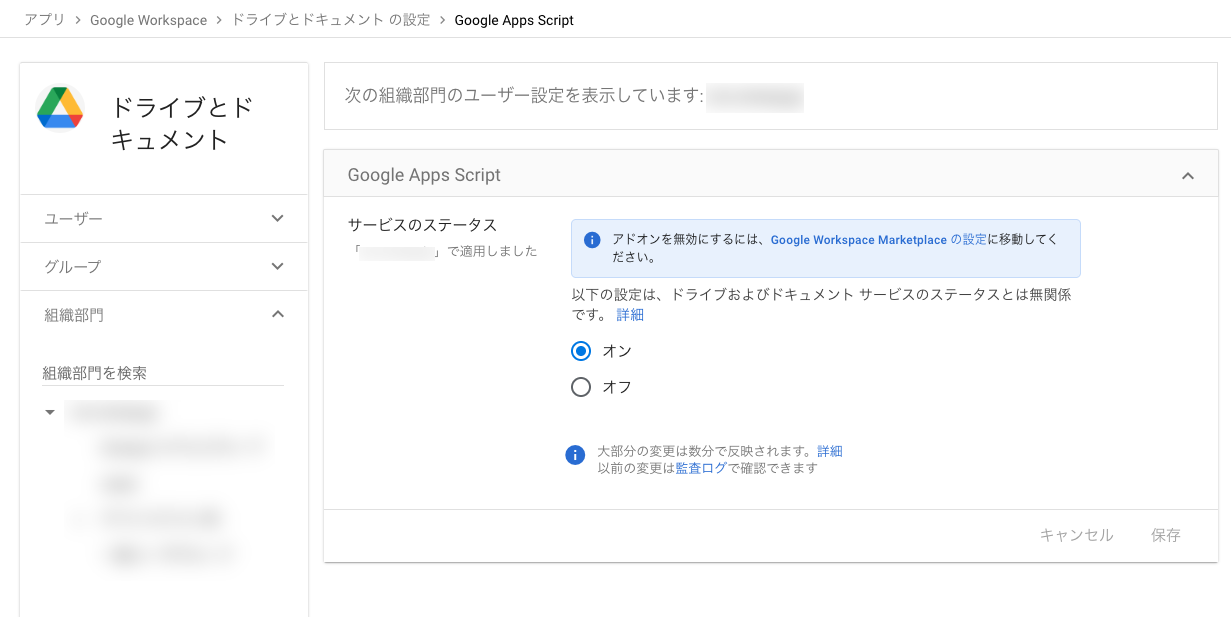Click the 保存 button
This screenshot has height=617, width=1231.
(x=1166, y=535)
